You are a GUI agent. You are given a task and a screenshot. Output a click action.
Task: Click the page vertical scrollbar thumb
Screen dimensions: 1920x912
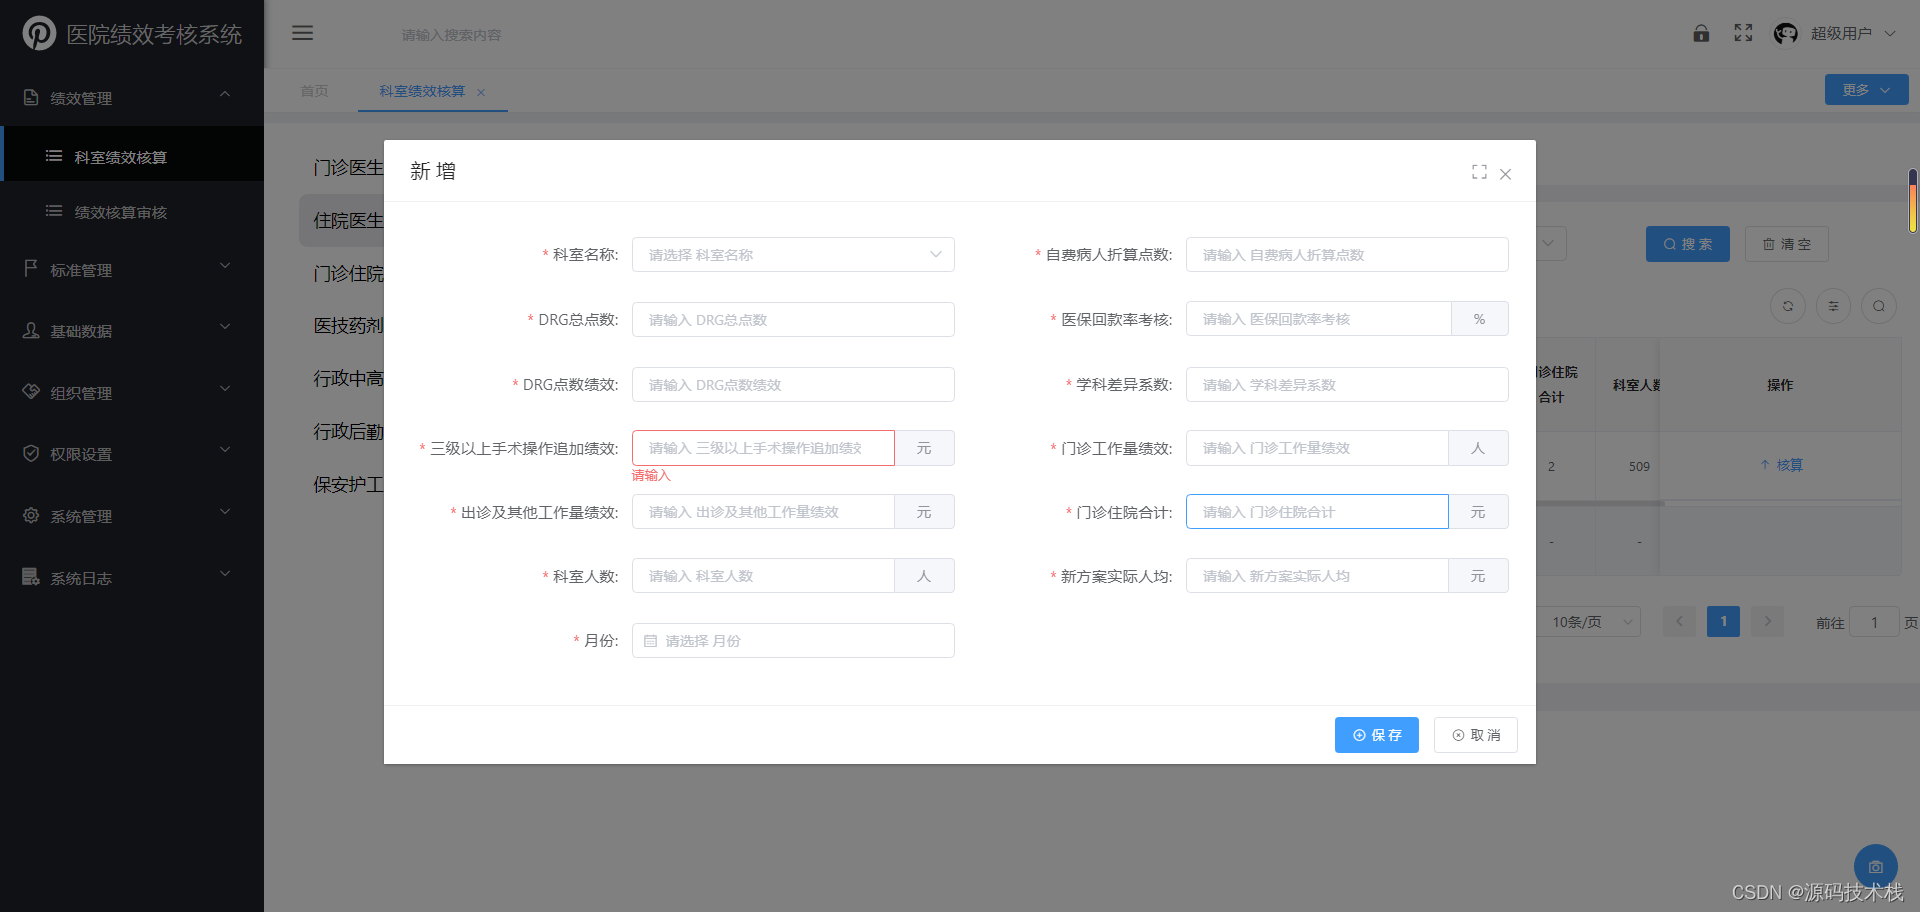click(1912, 200)
